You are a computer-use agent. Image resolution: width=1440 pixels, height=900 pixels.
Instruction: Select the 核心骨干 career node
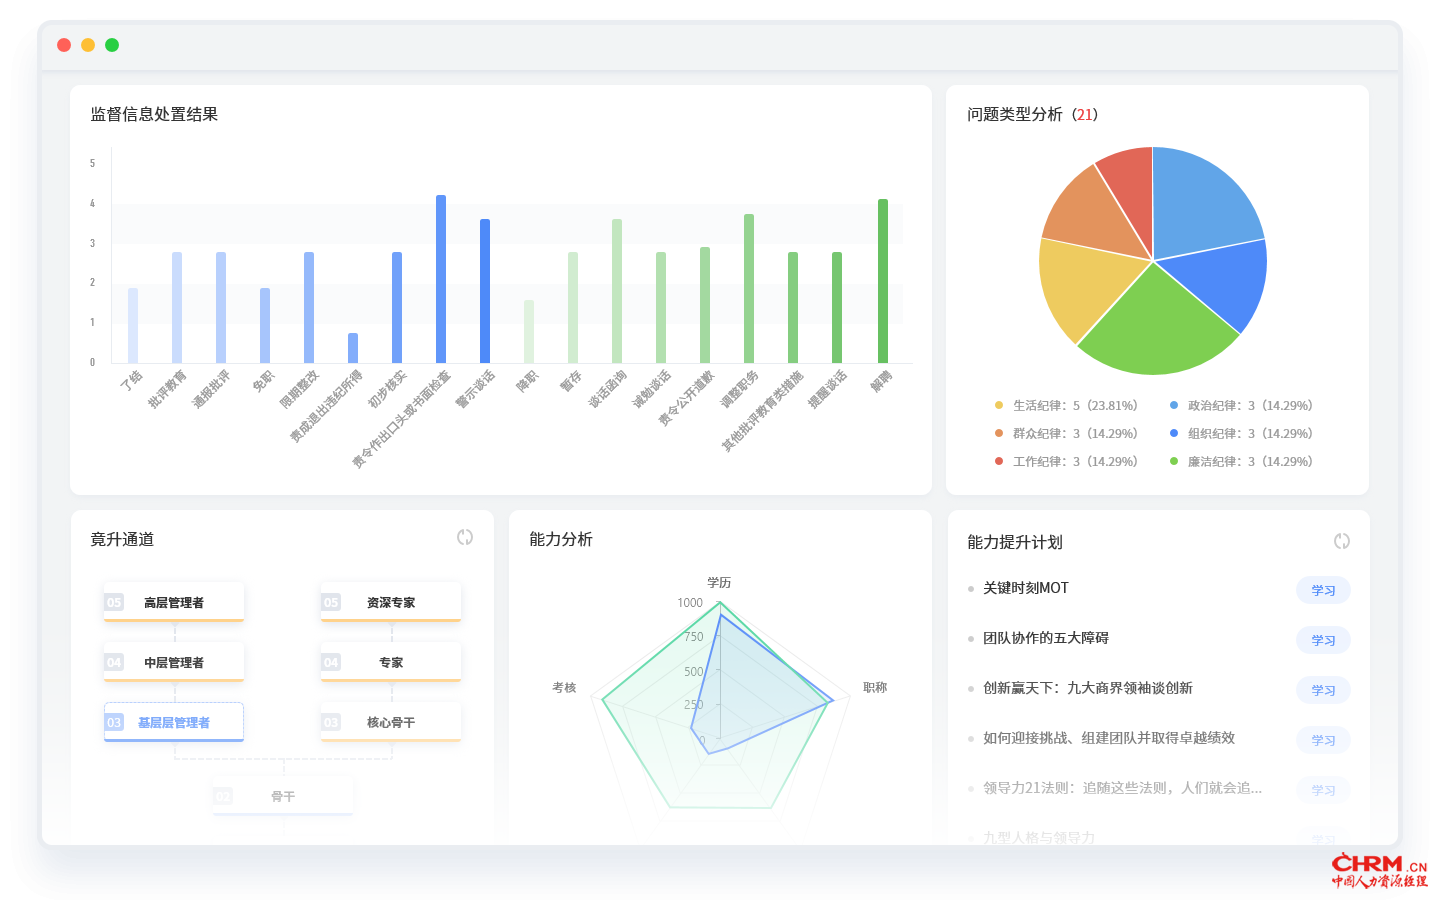(391, 722)
